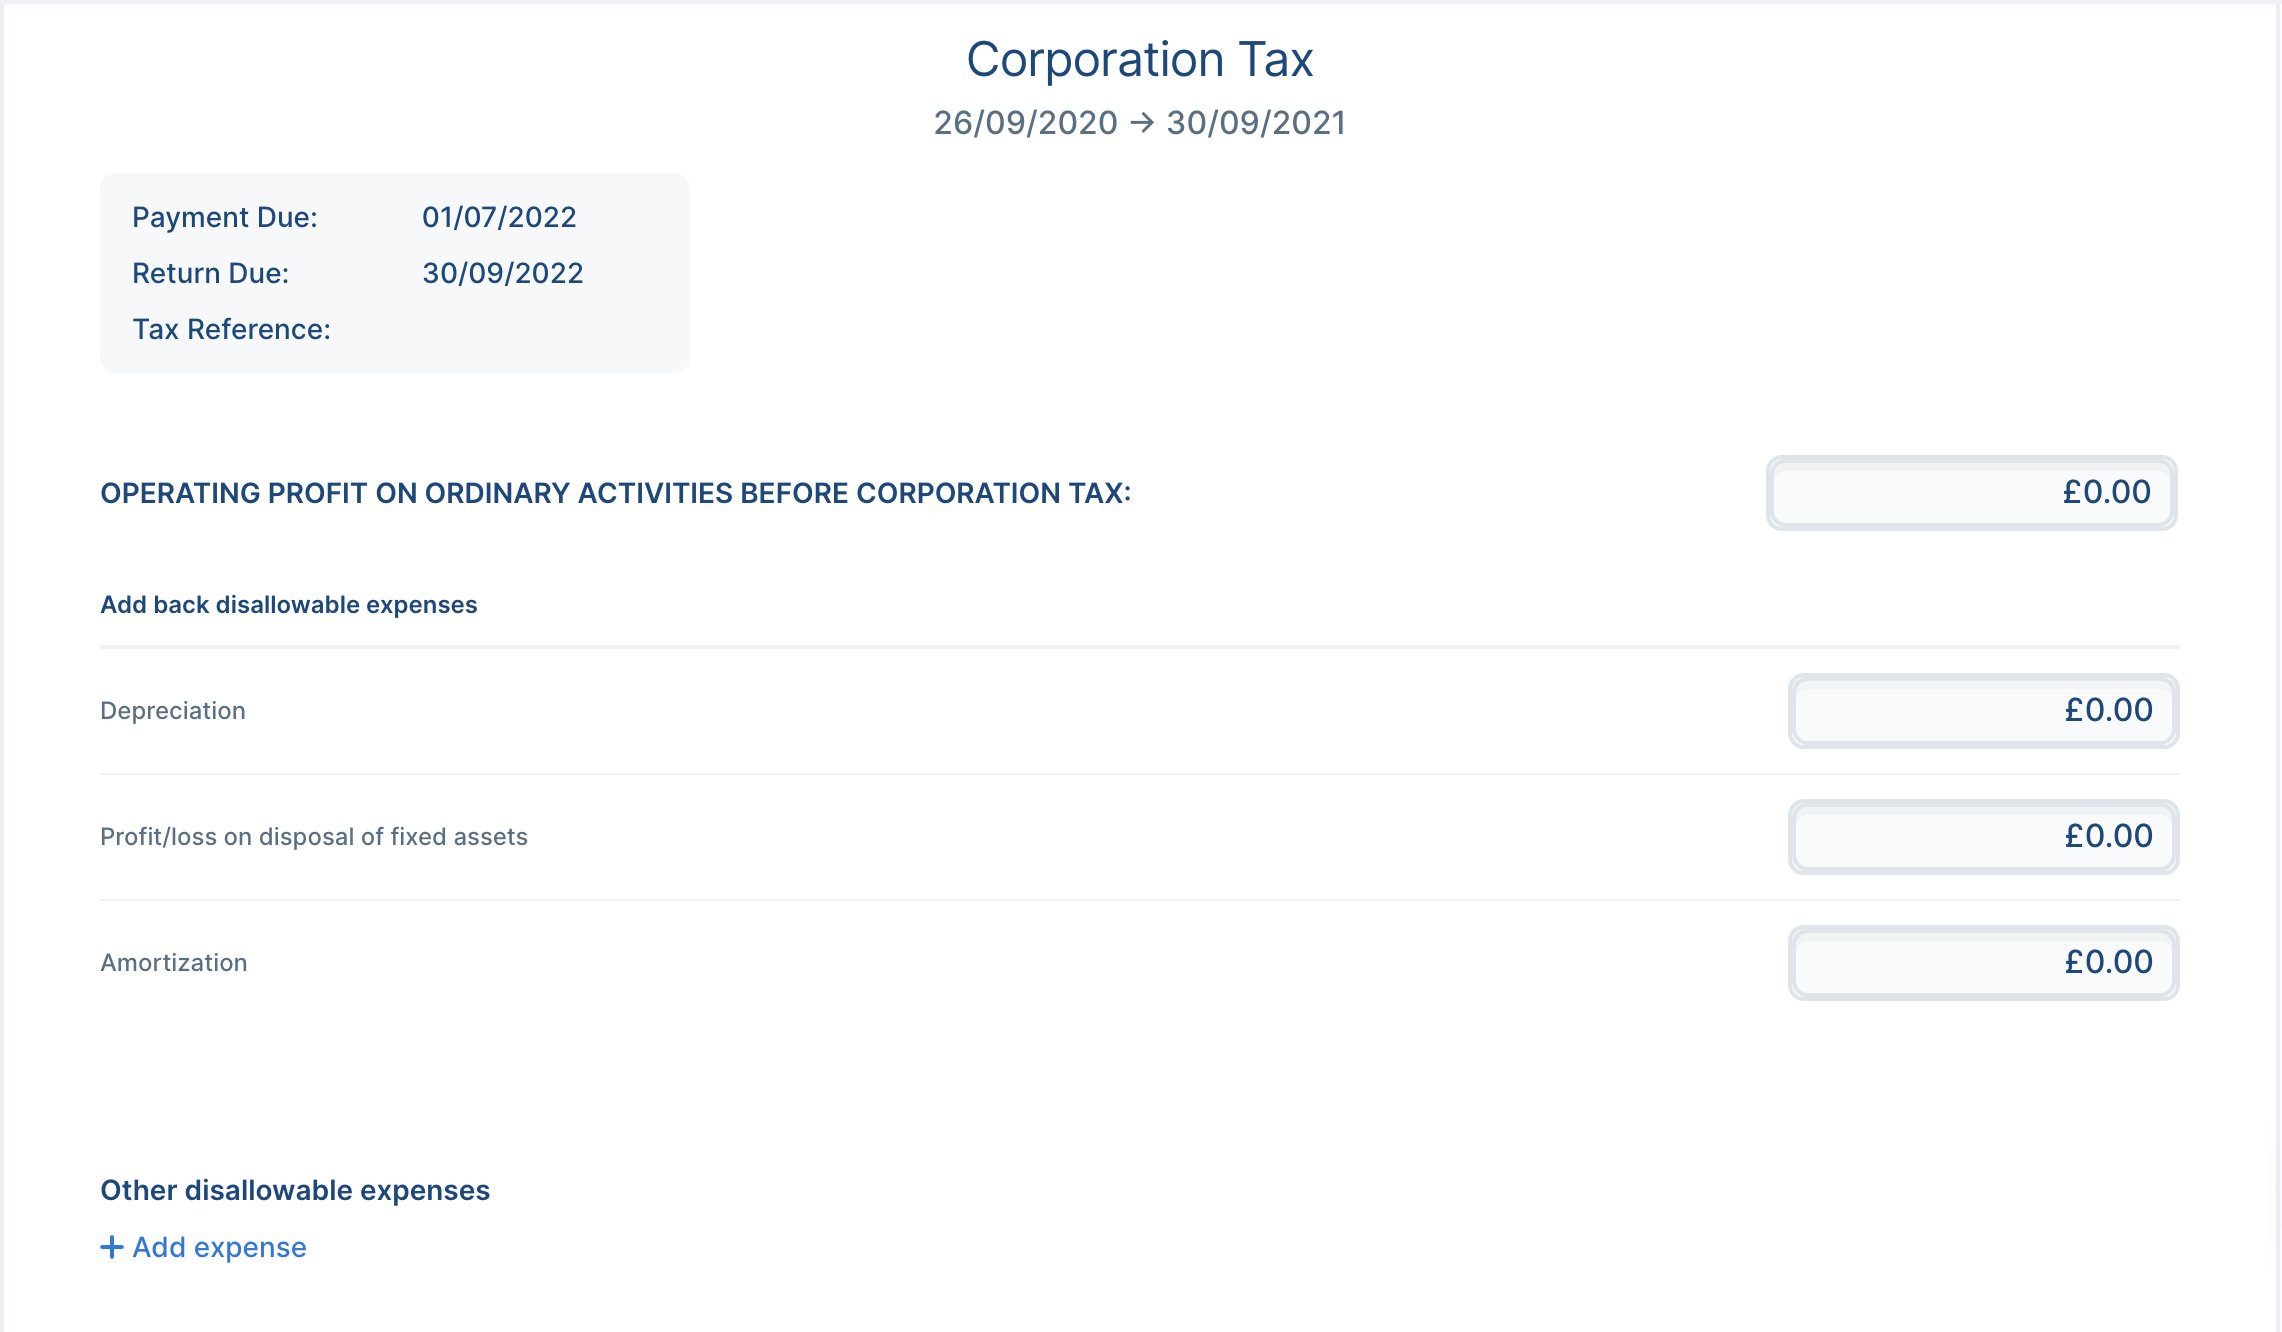The height and width of the screenshot is (1332, 2282).
Task: Click the Payment Due label
Action: [x=225, y=217]
